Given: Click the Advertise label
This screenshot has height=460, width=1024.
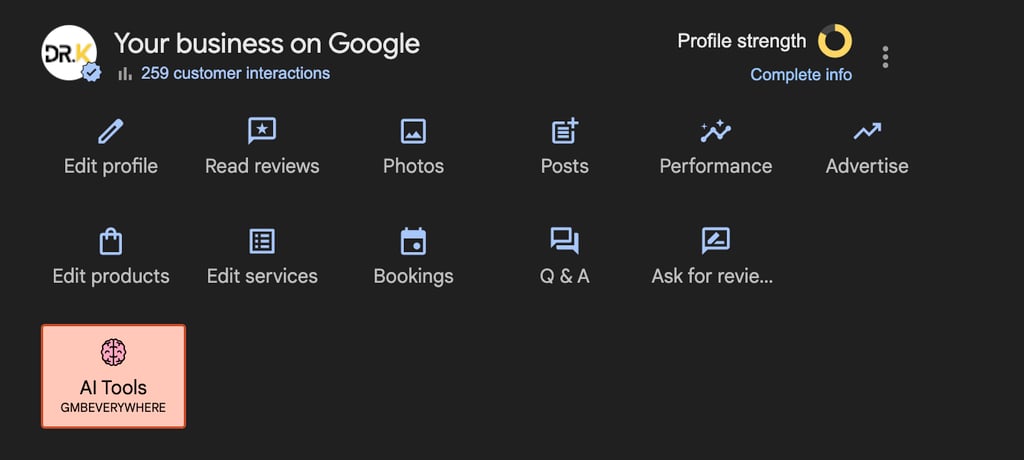Looking at the screenshot, I should click(x=867, y=166).
